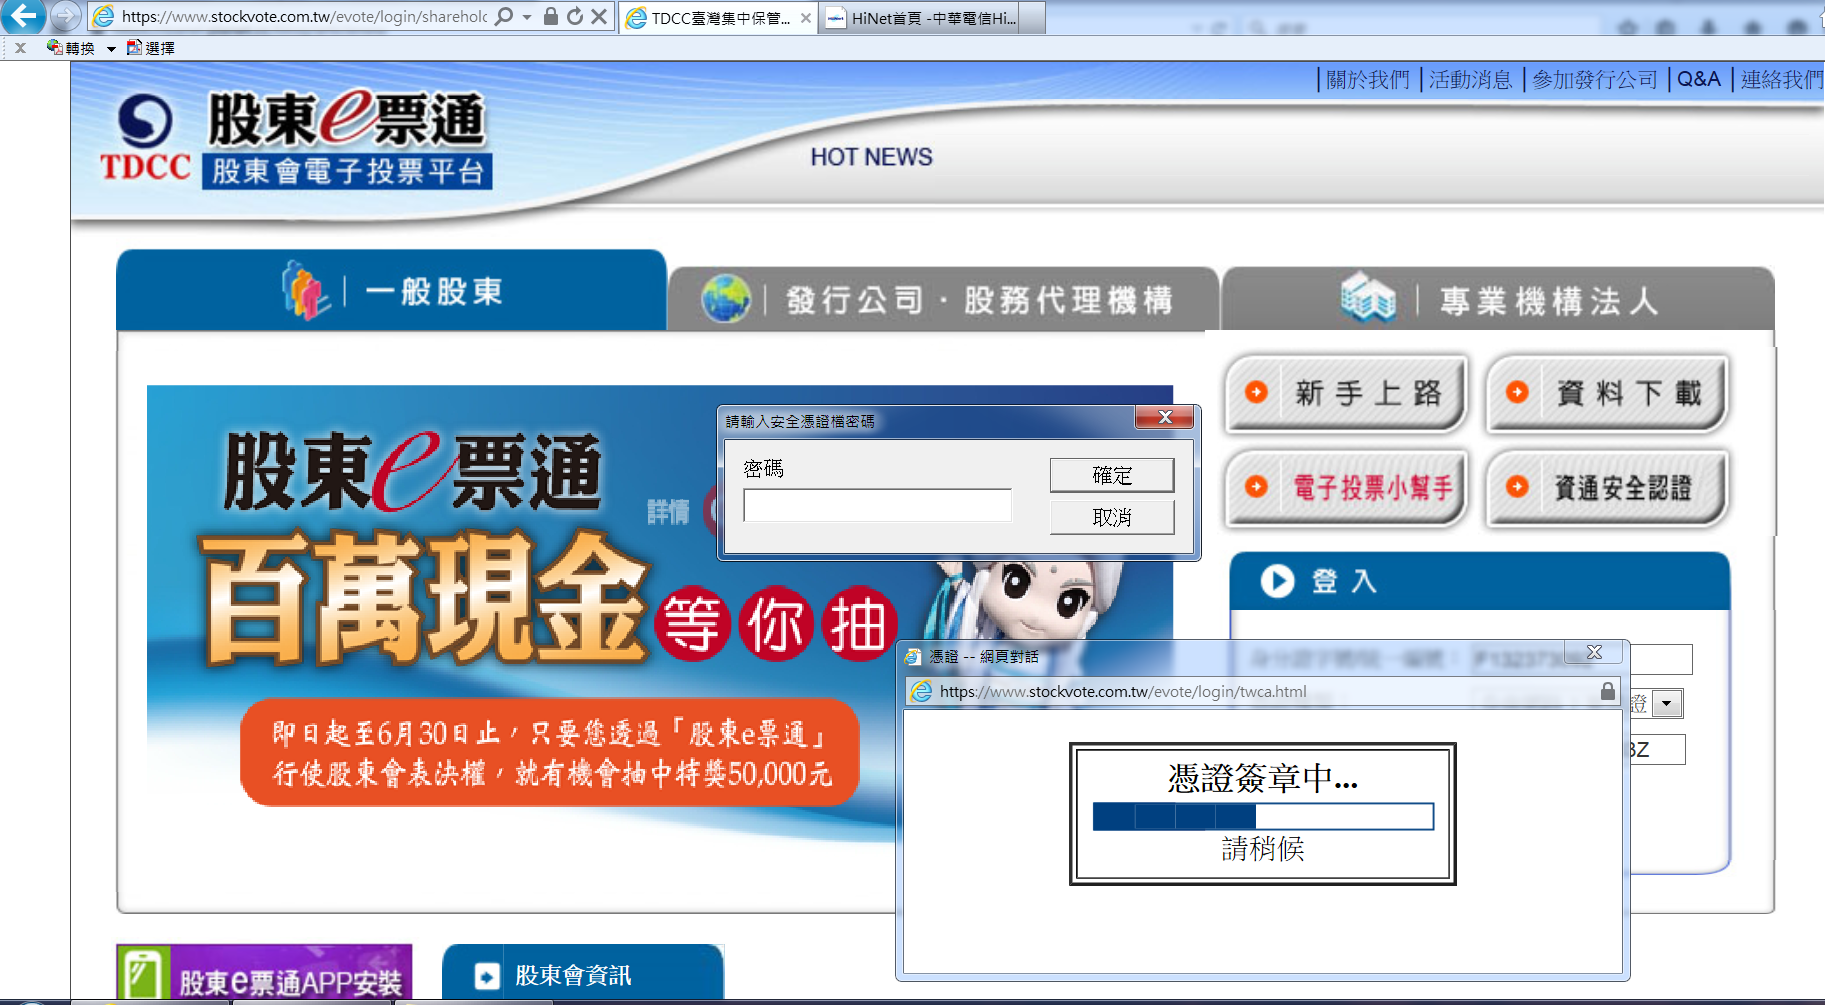Select the 發行公司・股務代理機構 tab
This screenshot has height=1005, width=1825.
[943, 299]
